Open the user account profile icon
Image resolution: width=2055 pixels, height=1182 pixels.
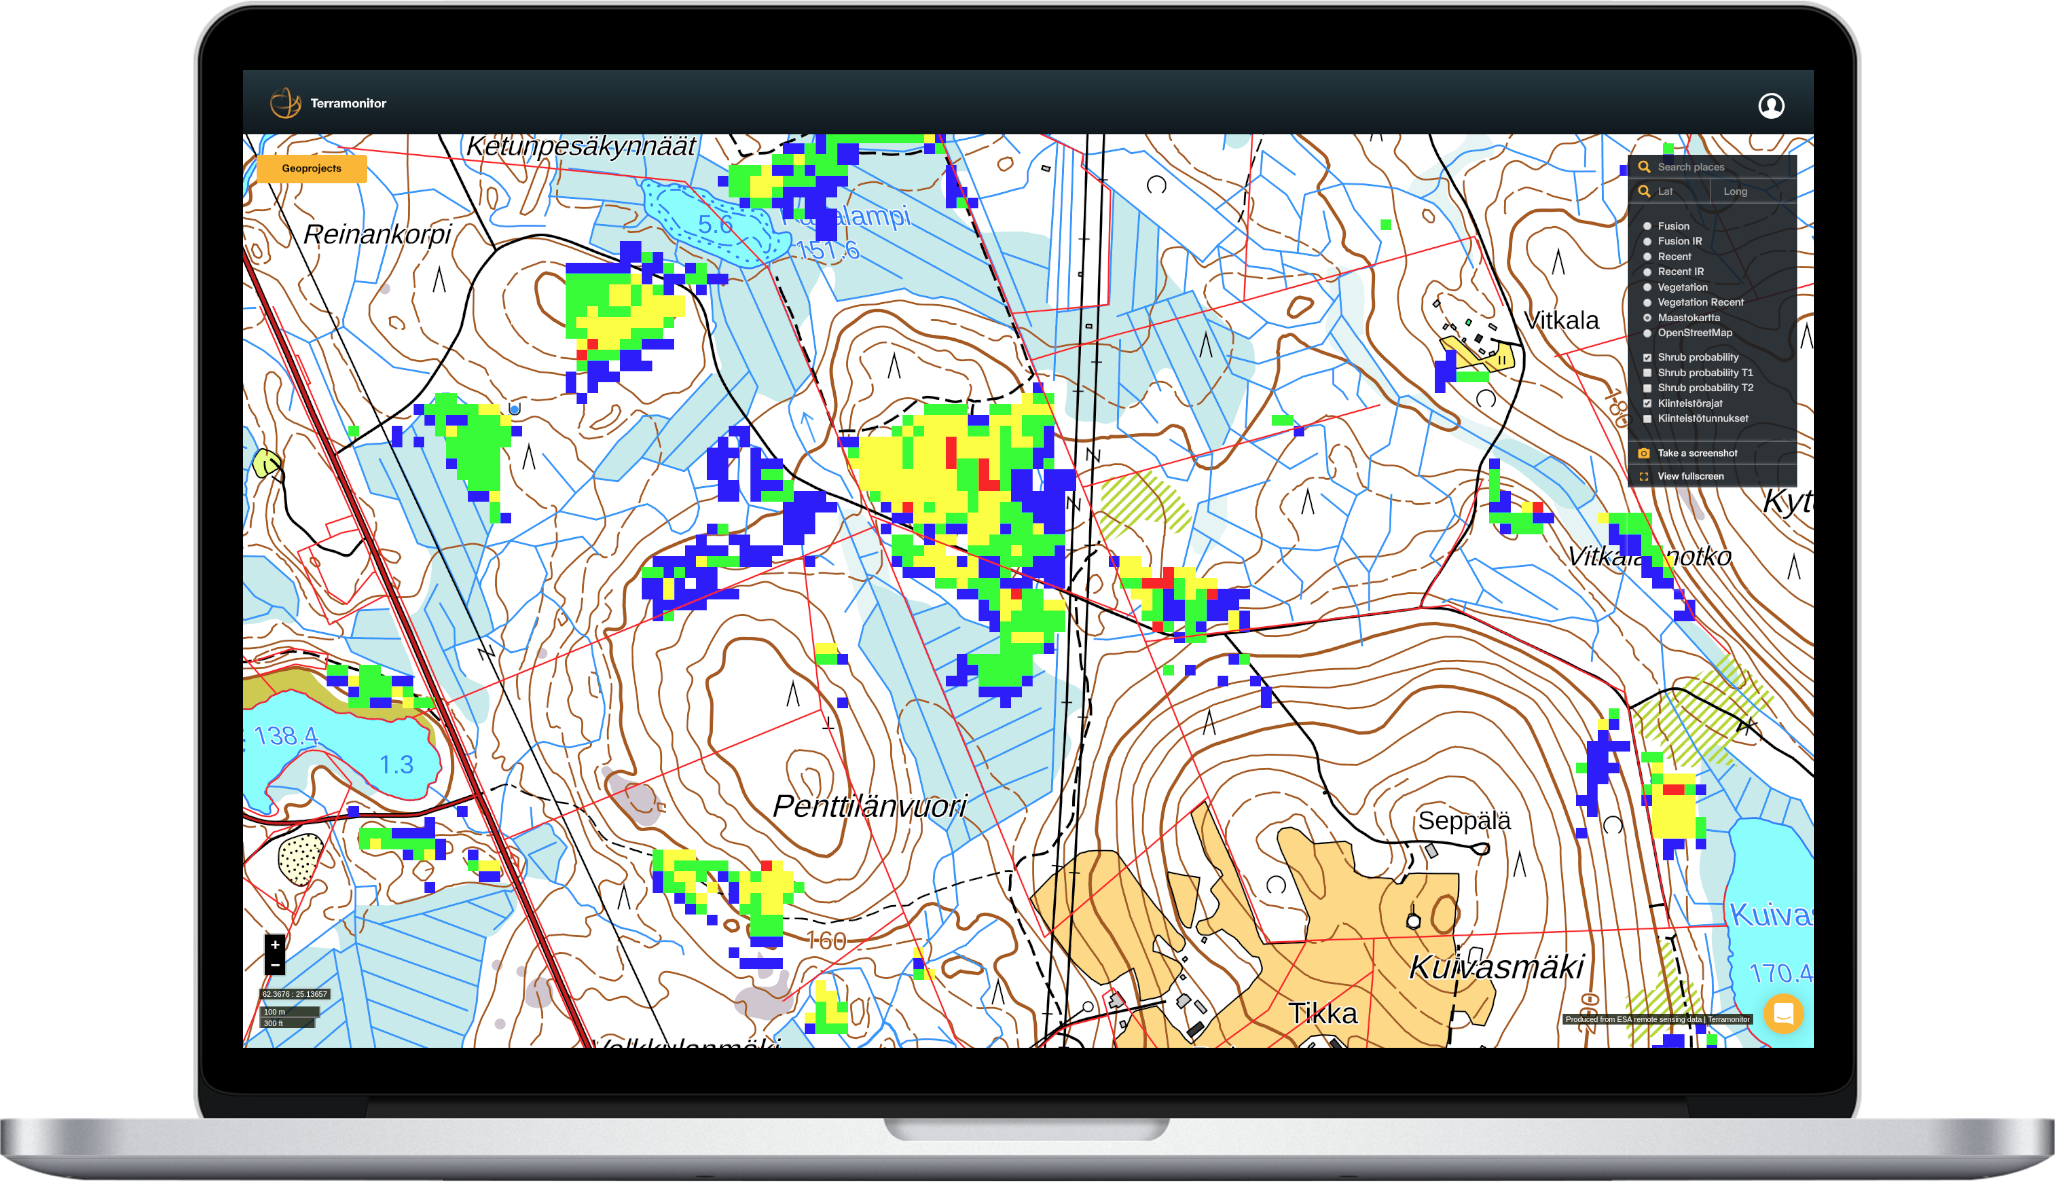point(1771,105)
